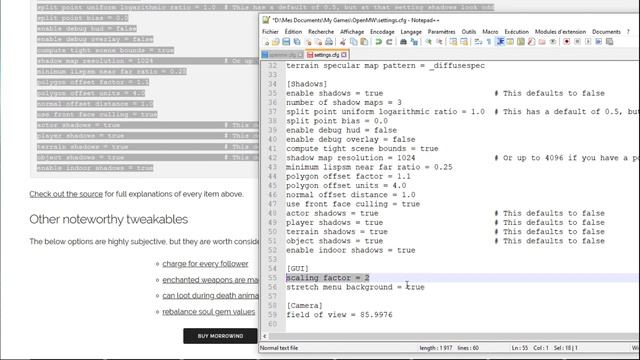Toggle file Monitoring eye icon

pyautogui.click(x=553, y=42)
